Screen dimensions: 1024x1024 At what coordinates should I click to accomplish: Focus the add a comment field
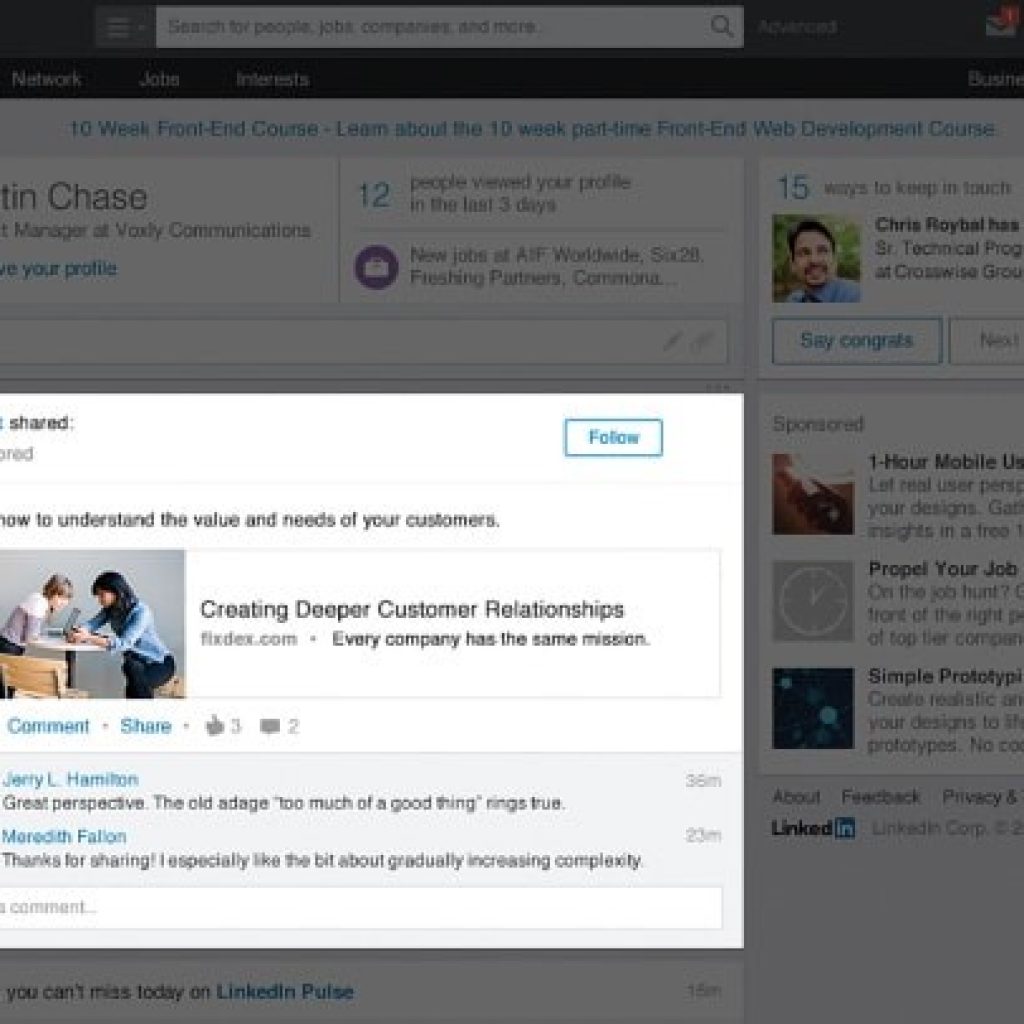tap(361, 907)
